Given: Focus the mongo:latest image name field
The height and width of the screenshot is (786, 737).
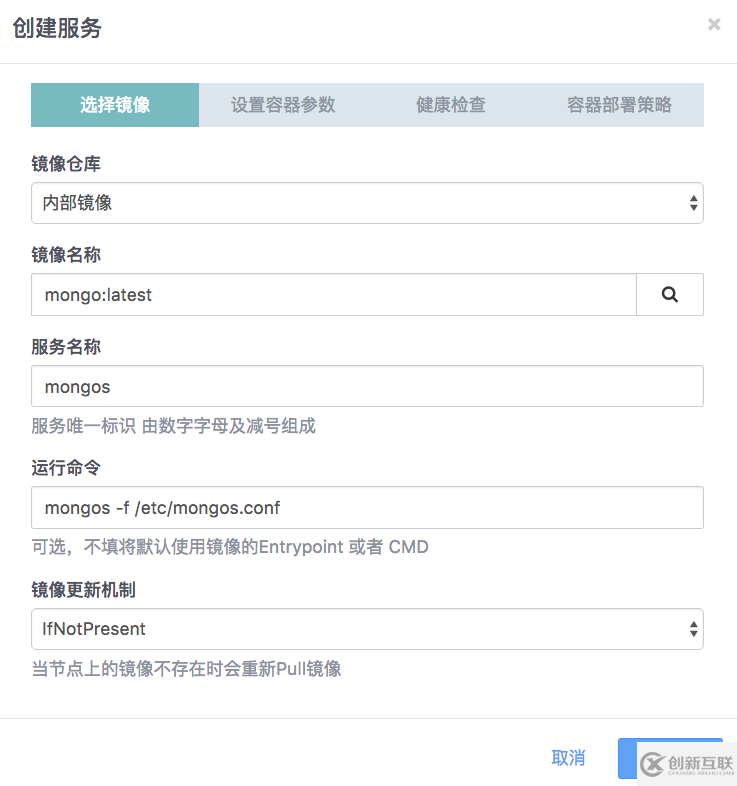Looking at the screenshot, I should (x=333, y=295).
